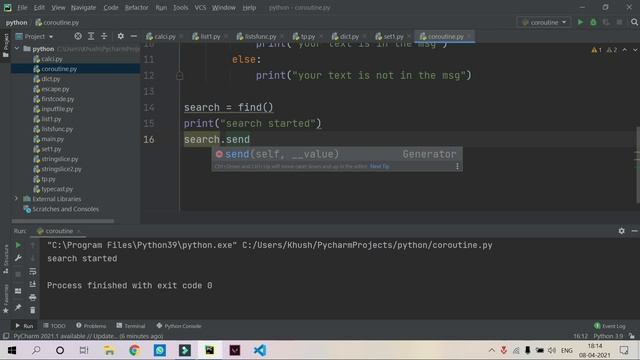The image size is (640, 360).
Task: Open stringslice.py in project tree
Action: coord(60,159)
